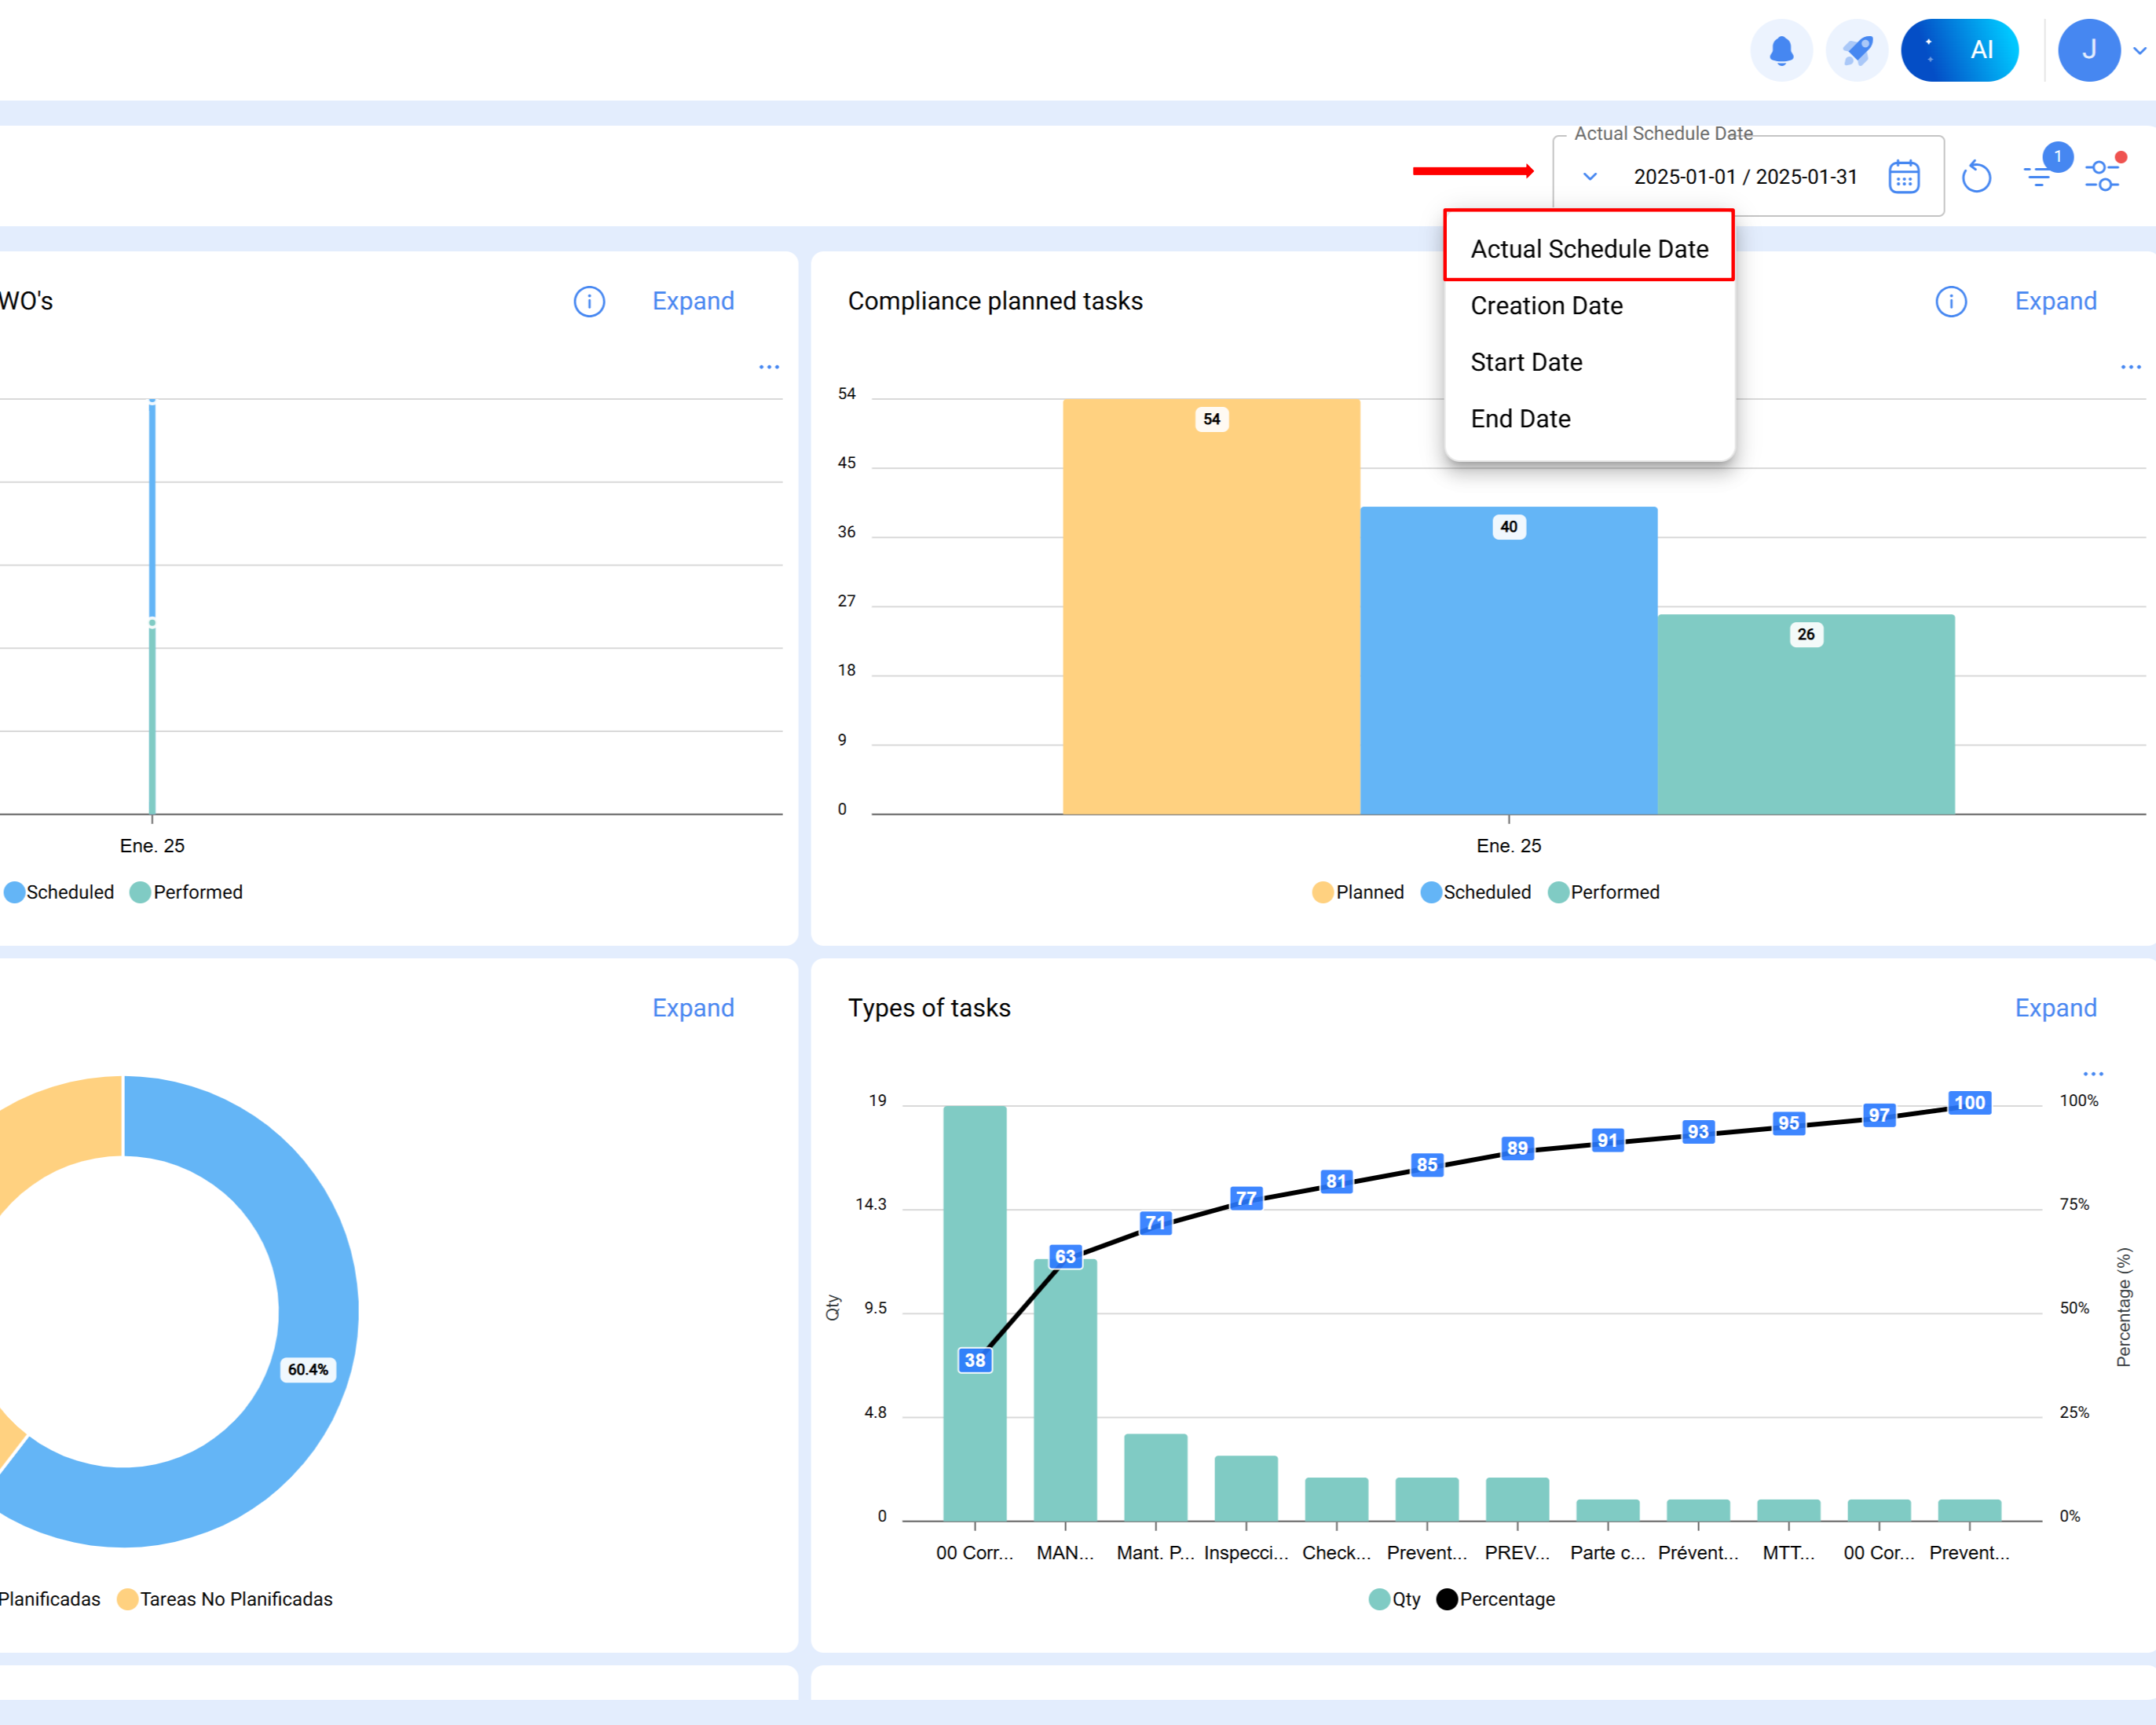Open three-dot menu on compliance chart
Image resolution: width=2156 pixels, height=1725 pixels.
pos(2130,367)
